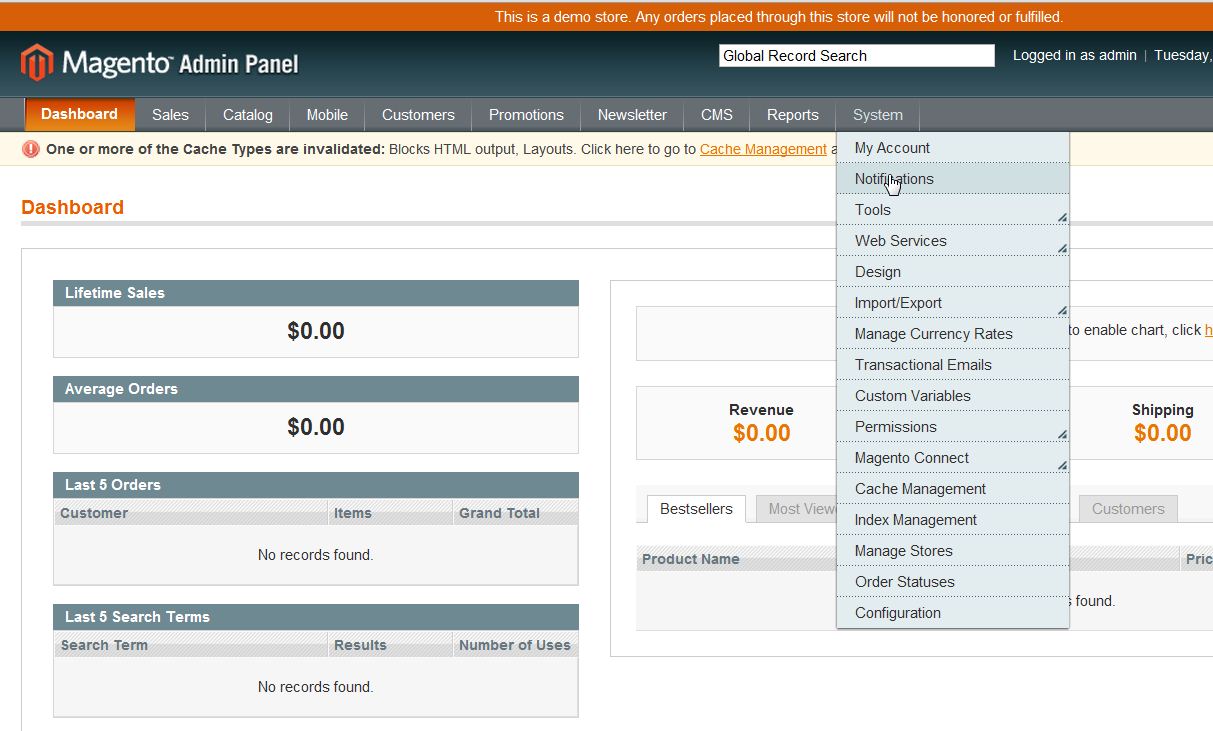Open Index Management menu item
1213x731 pixels.
(915, 520)
